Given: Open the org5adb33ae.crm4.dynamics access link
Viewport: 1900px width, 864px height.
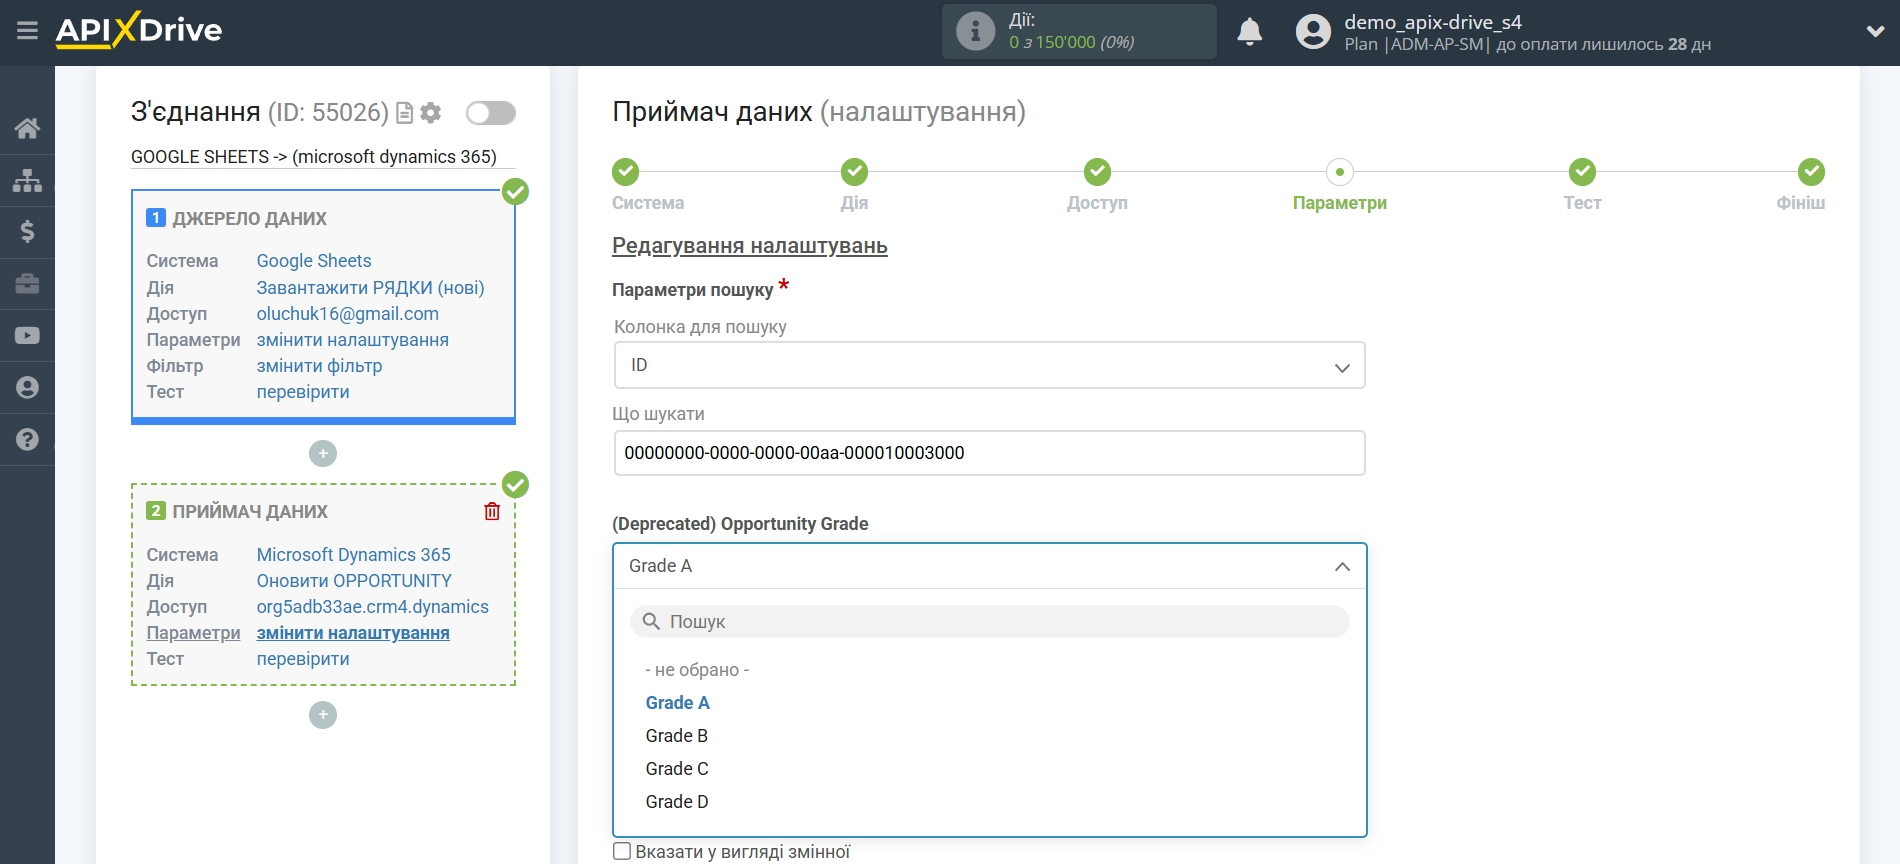Looking at the screenshot, I should 373,607.
